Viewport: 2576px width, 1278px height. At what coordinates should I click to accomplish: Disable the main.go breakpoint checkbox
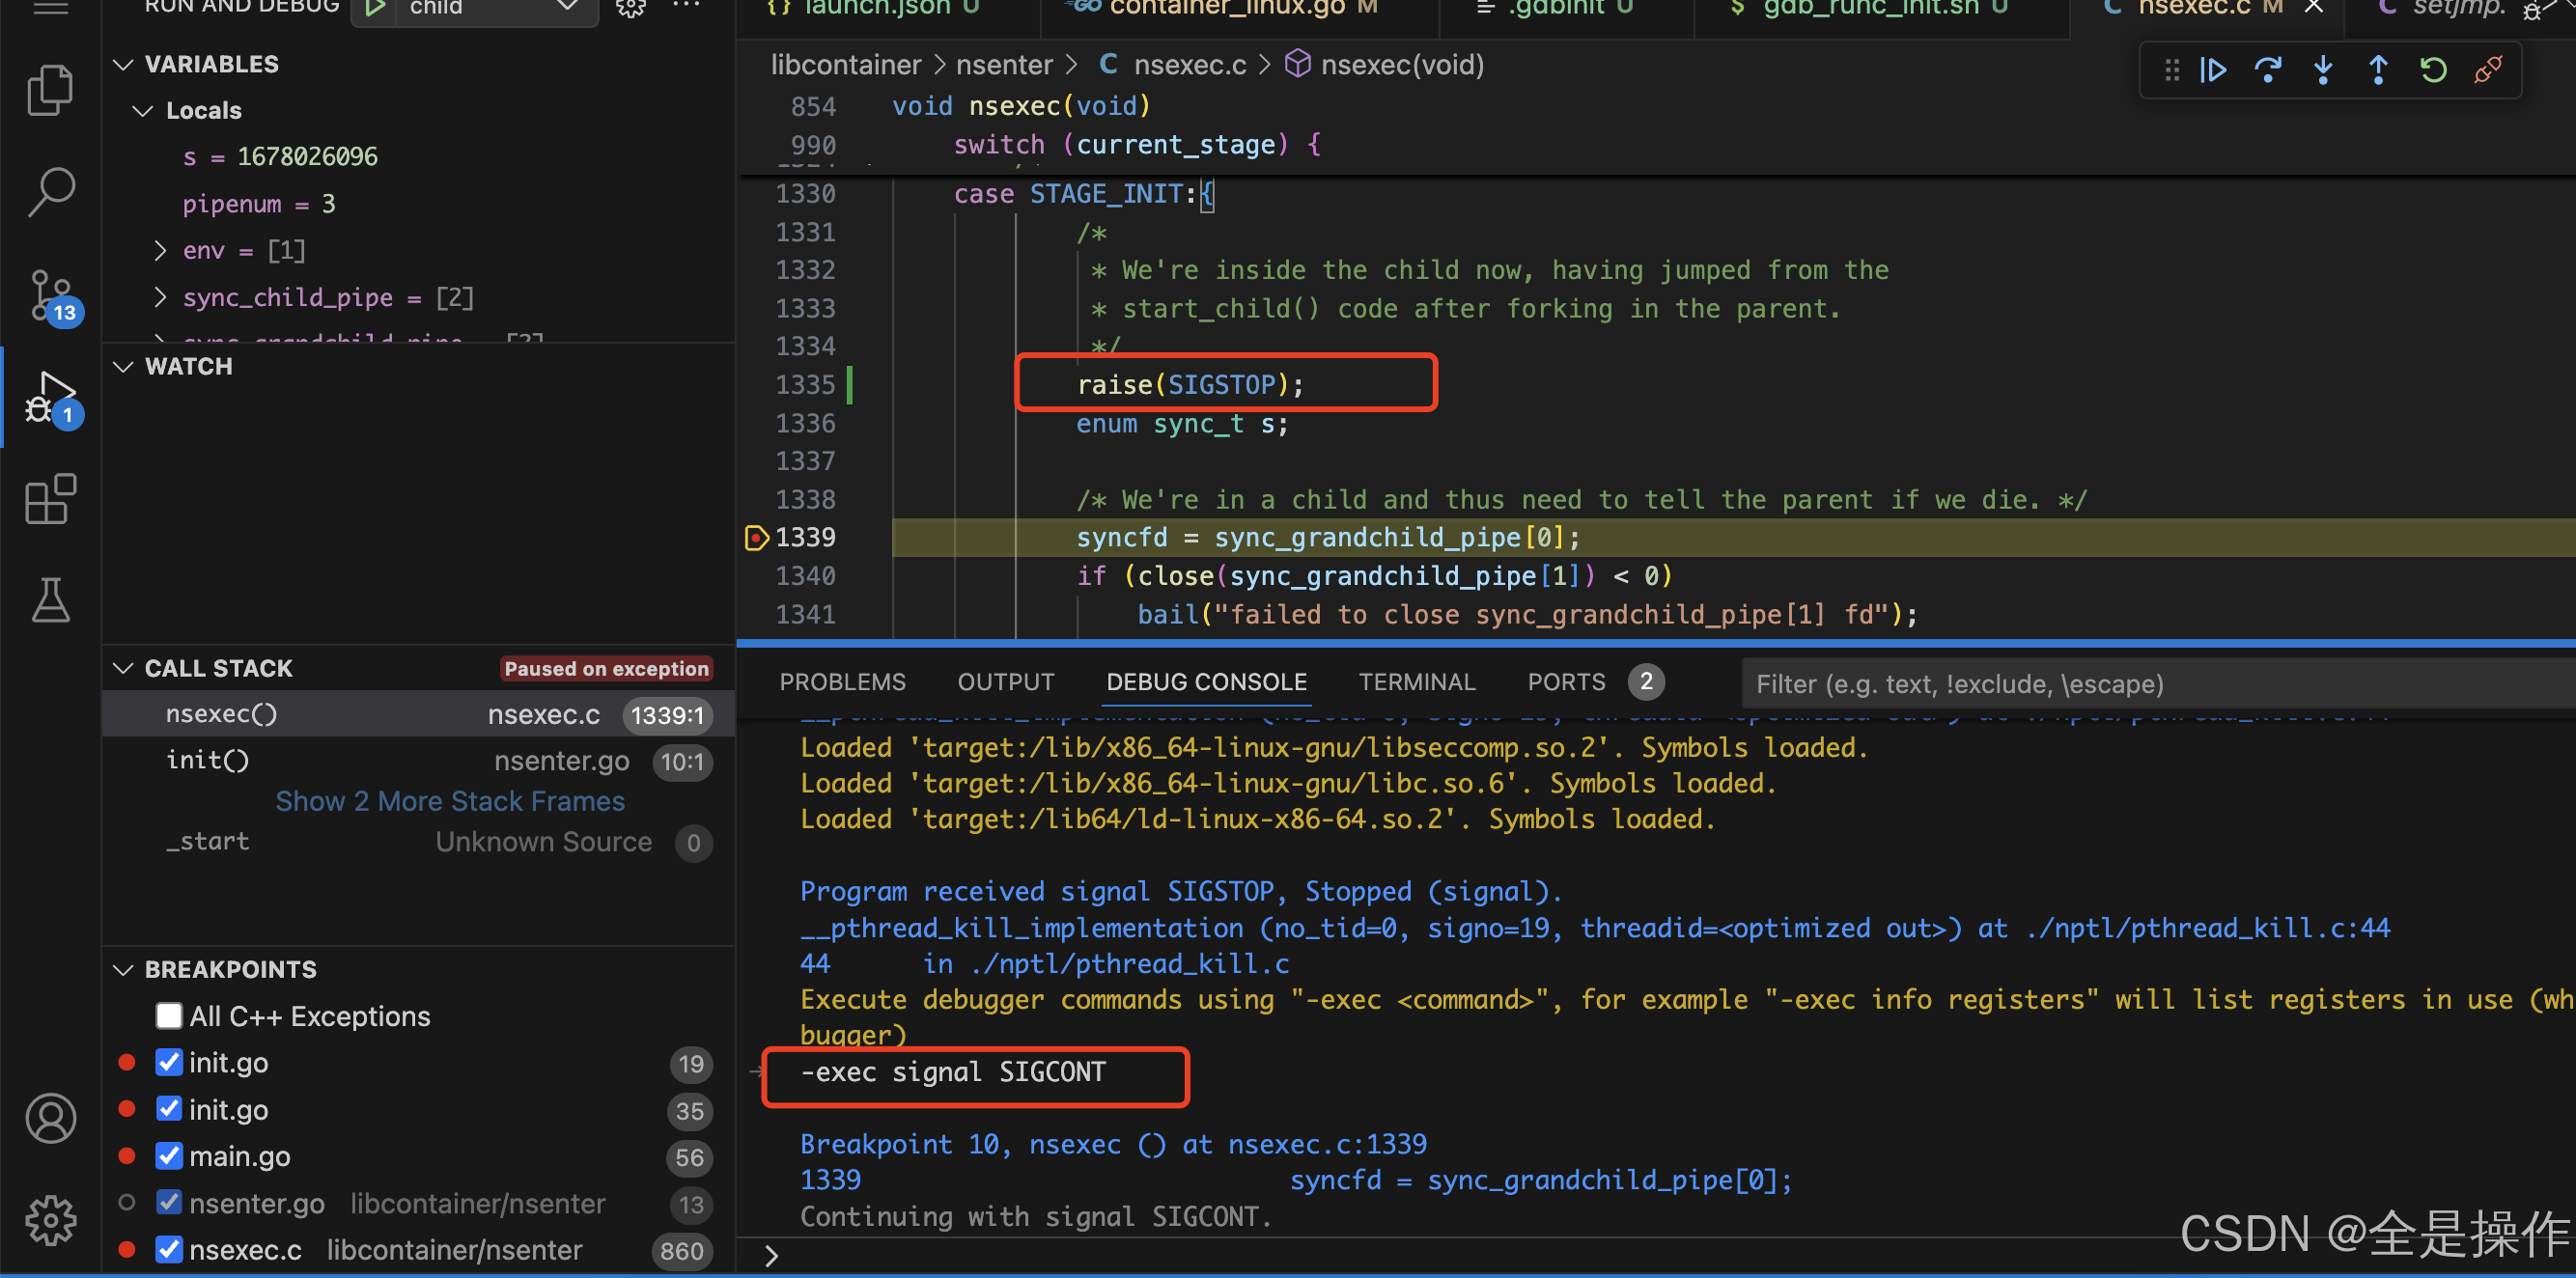pyautogui.click(x=169, y=1156)
